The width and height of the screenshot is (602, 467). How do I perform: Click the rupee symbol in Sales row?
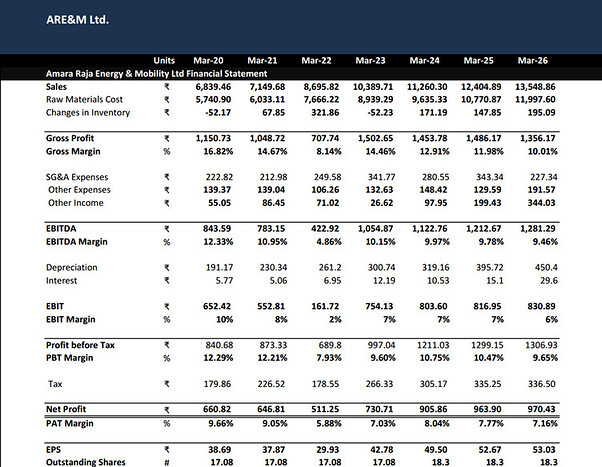click(x=167, y=87)
